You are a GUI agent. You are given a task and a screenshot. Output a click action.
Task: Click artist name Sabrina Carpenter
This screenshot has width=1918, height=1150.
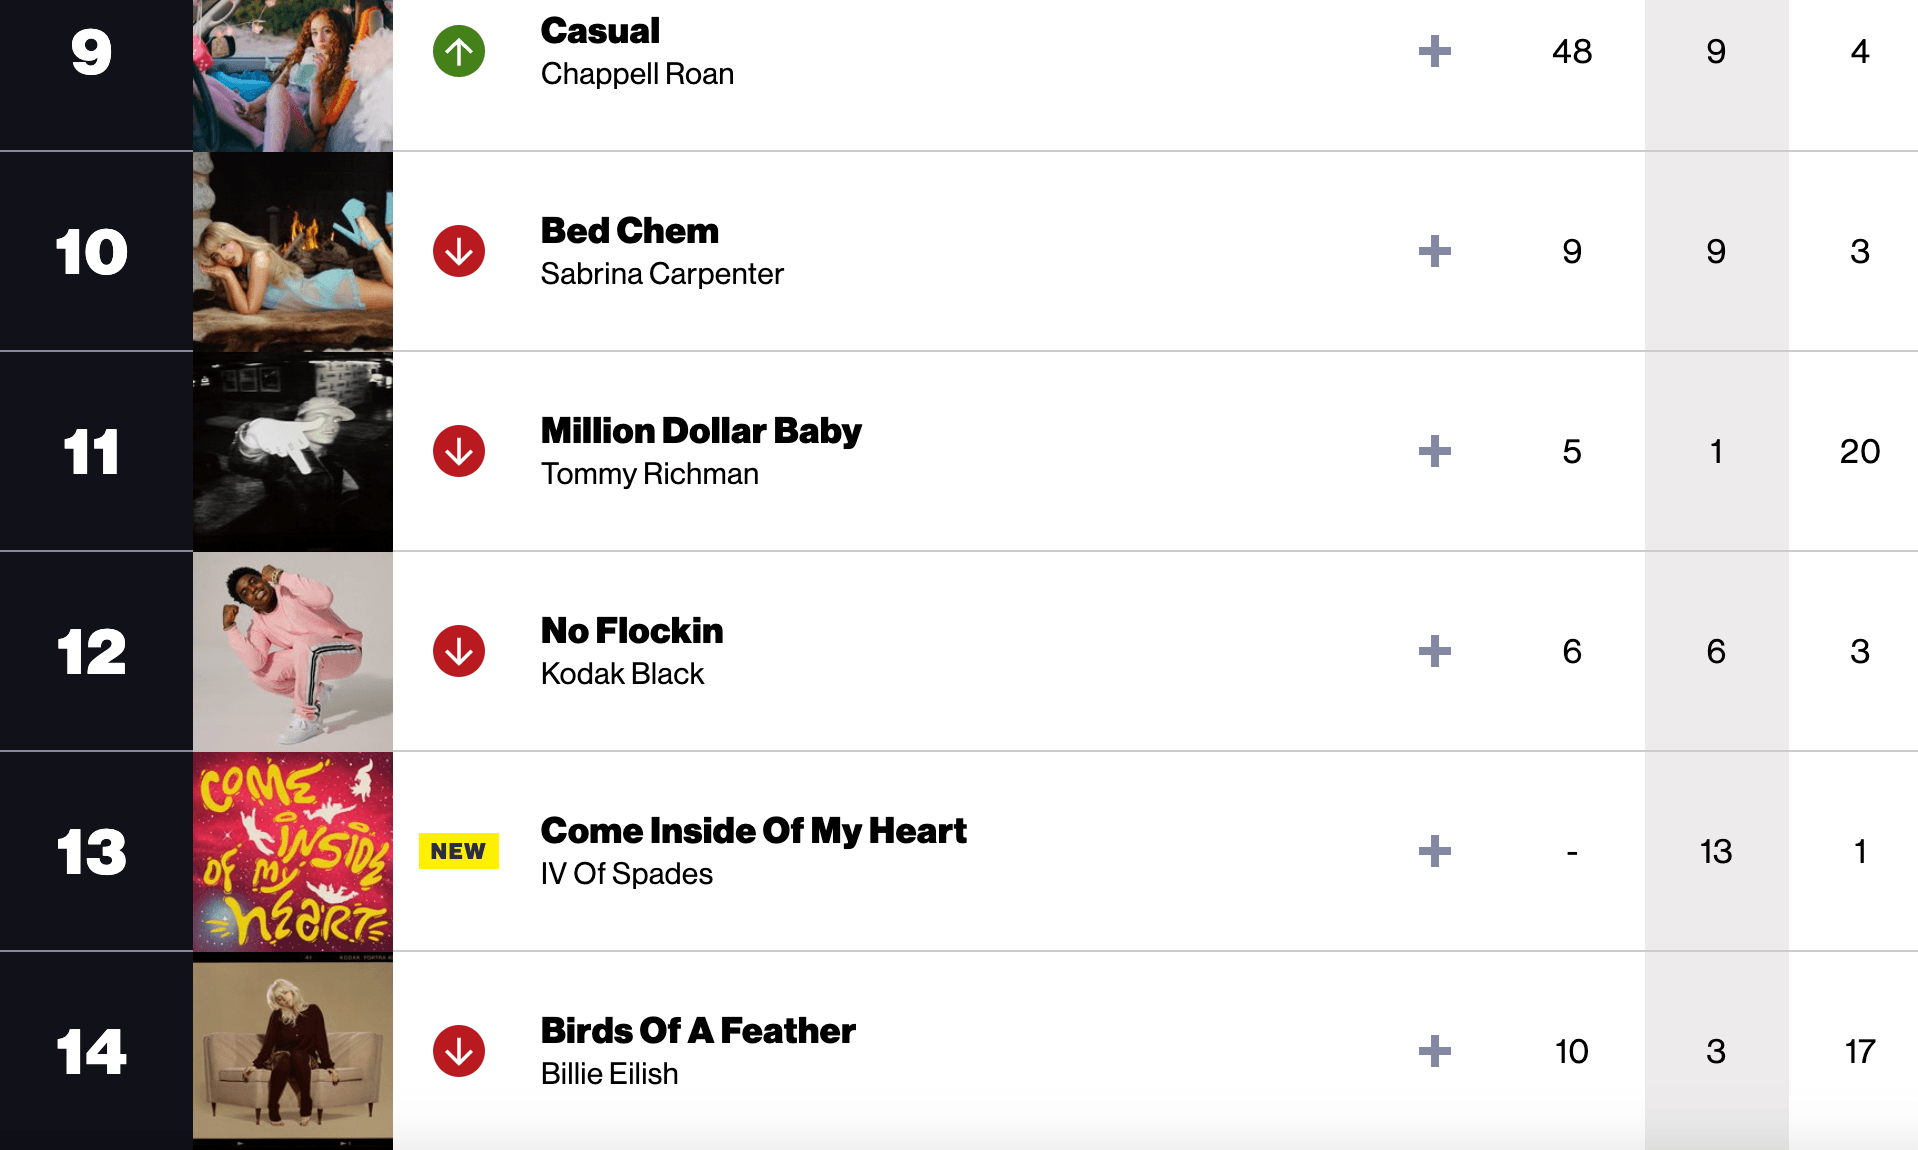(x=661, y=274)
